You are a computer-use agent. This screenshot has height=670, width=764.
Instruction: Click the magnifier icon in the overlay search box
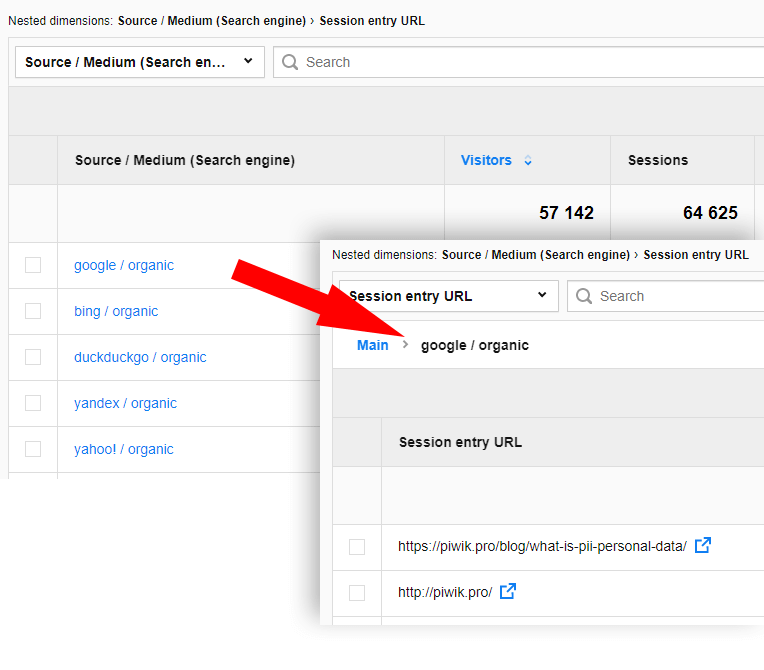pyautogui.click(x=584, y=296)
